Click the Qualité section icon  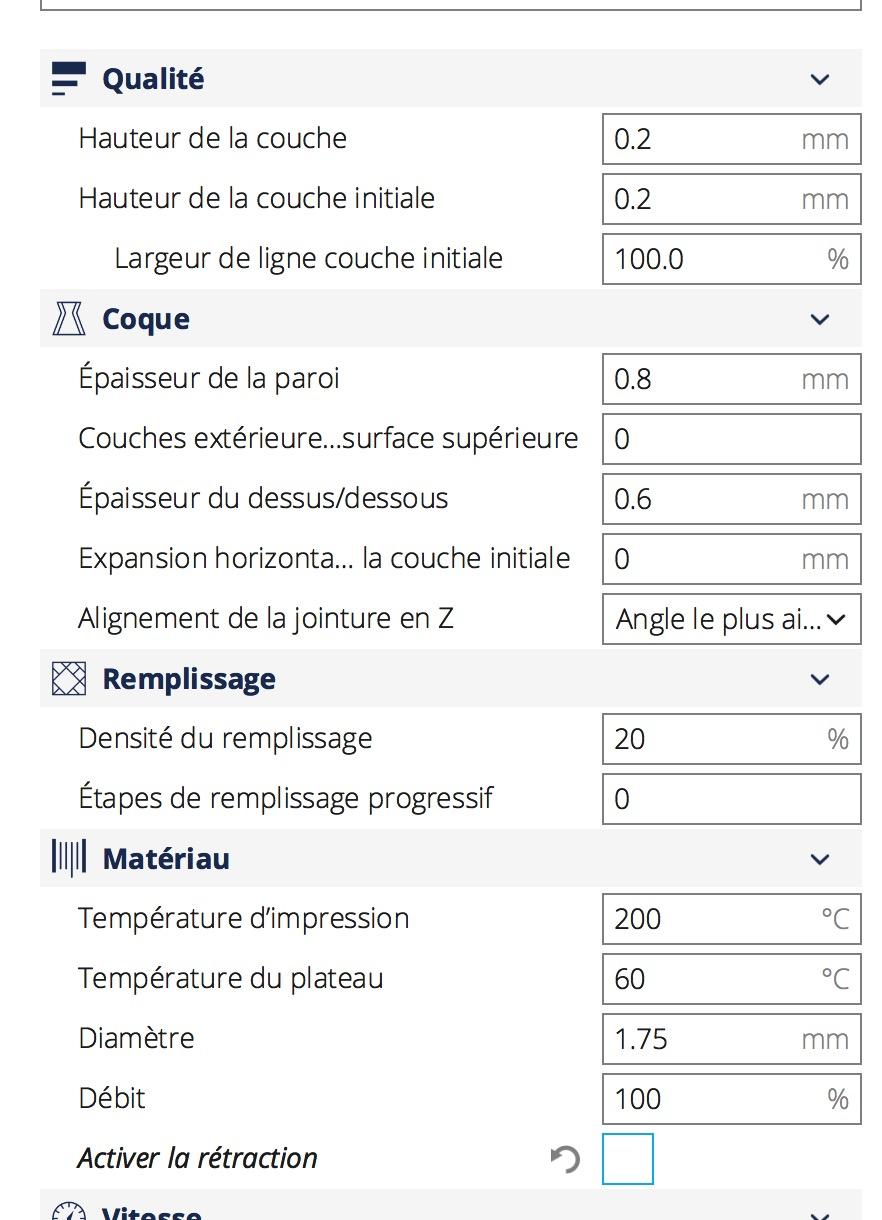coord(69,79)
